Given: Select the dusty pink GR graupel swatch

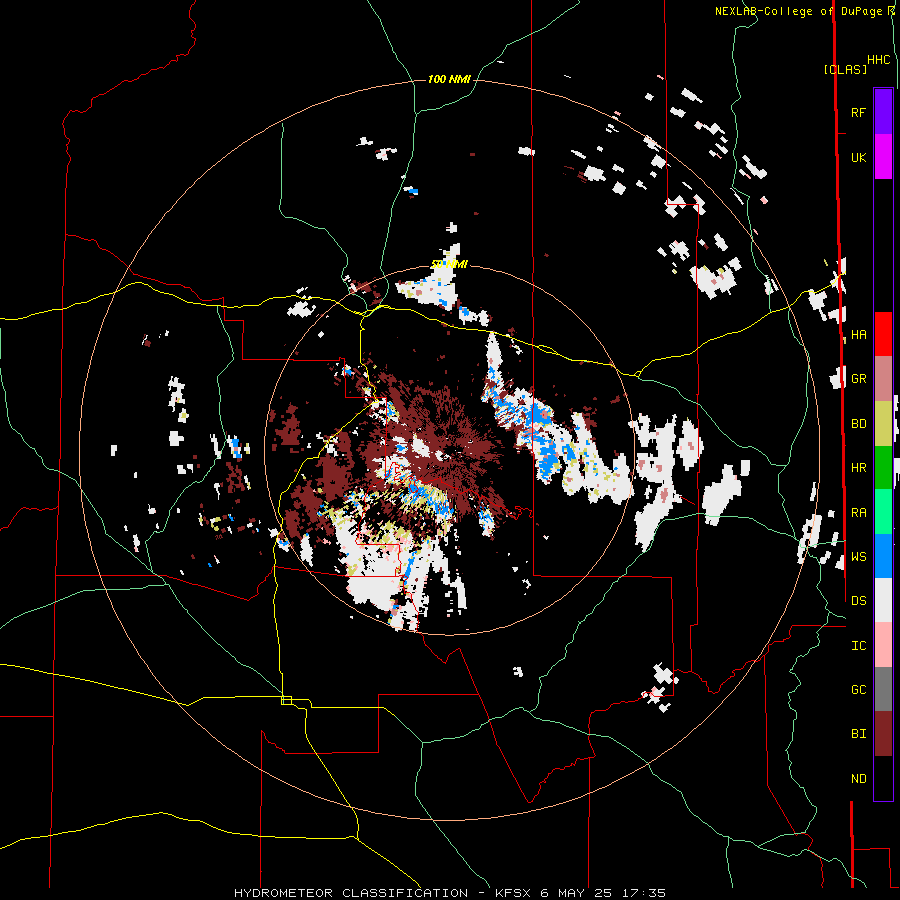Looking at the screenshot, I should (x=883, y=379).
